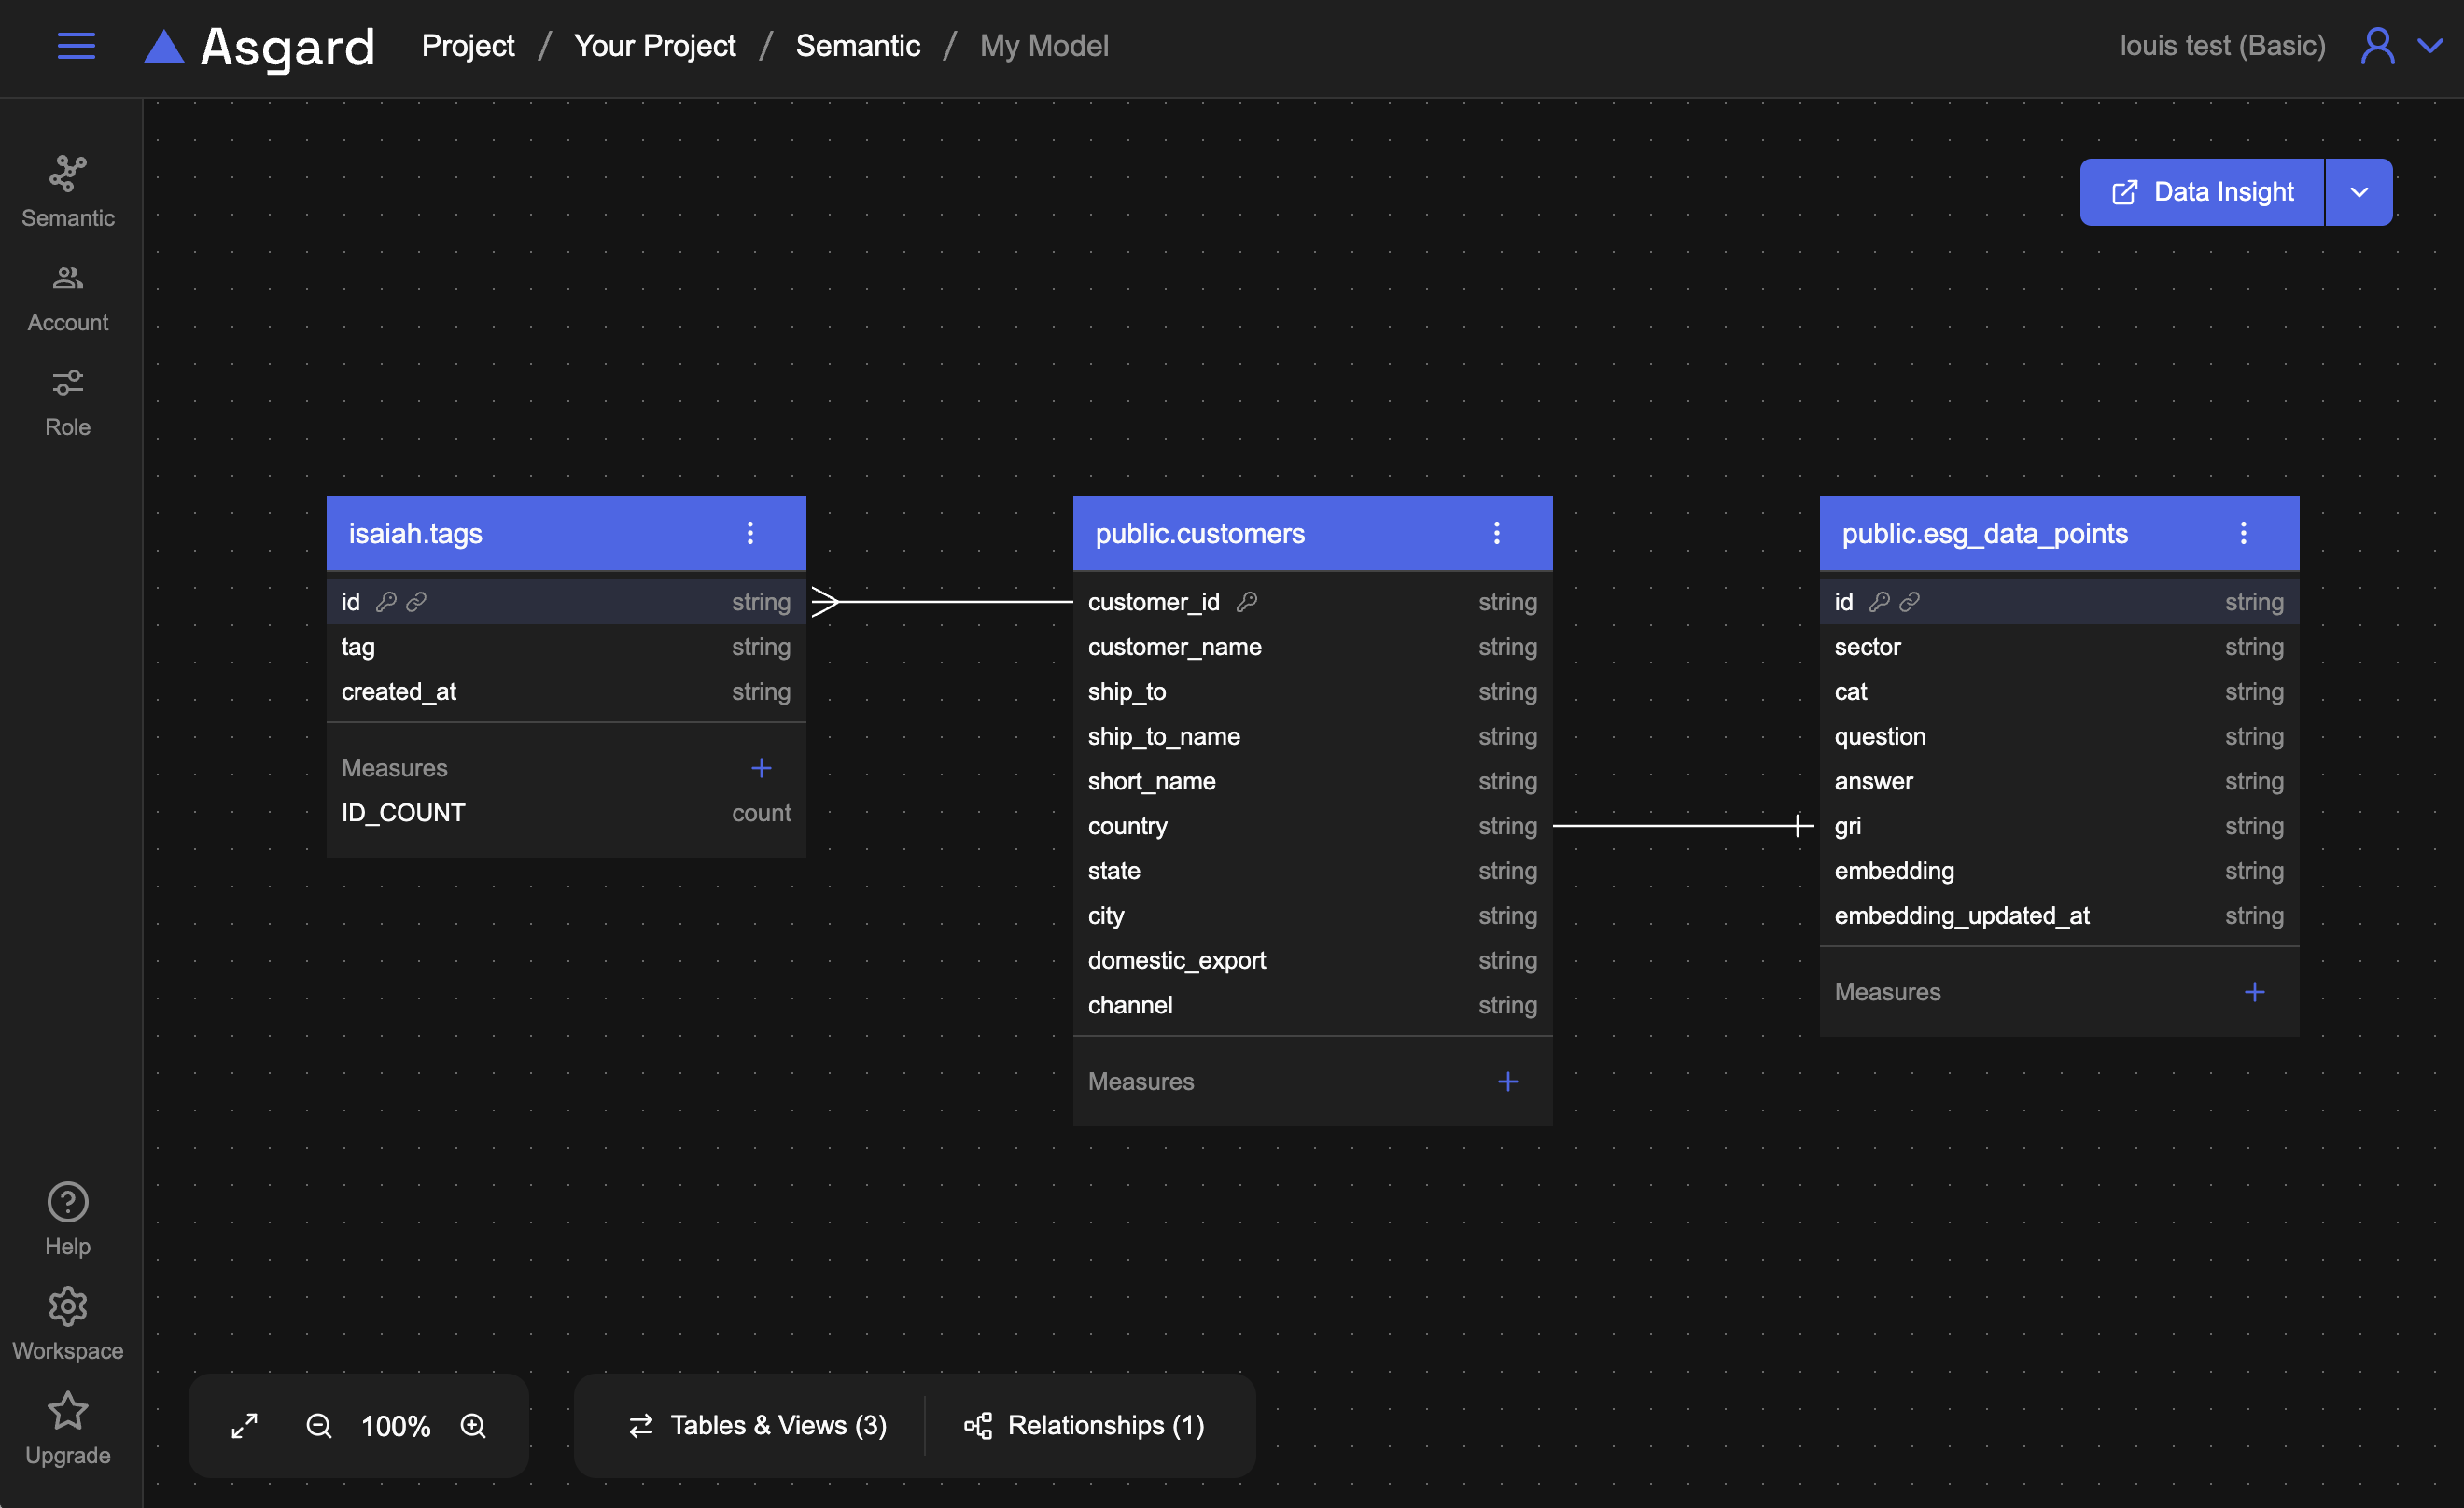Click the Workspace gear icon
2464x1508 pixels.
[x=68, y=1307]
